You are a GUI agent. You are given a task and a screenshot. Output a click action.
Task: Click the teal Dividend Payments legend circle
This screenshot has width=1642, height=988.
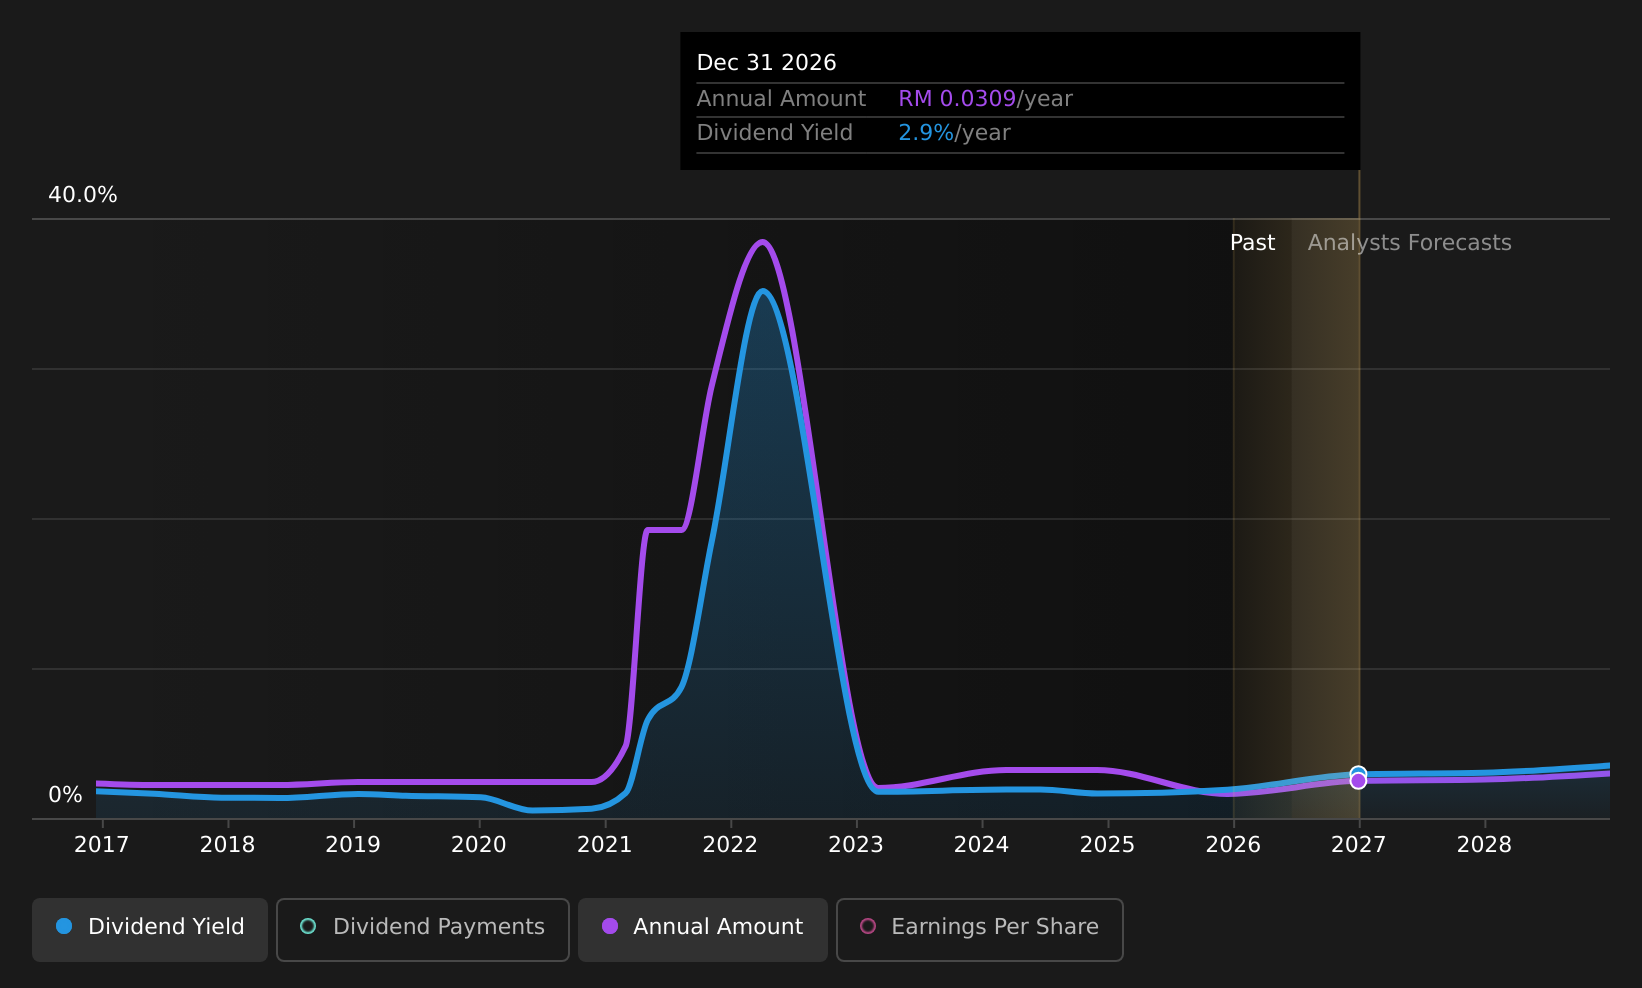click(x=308, y=926)
